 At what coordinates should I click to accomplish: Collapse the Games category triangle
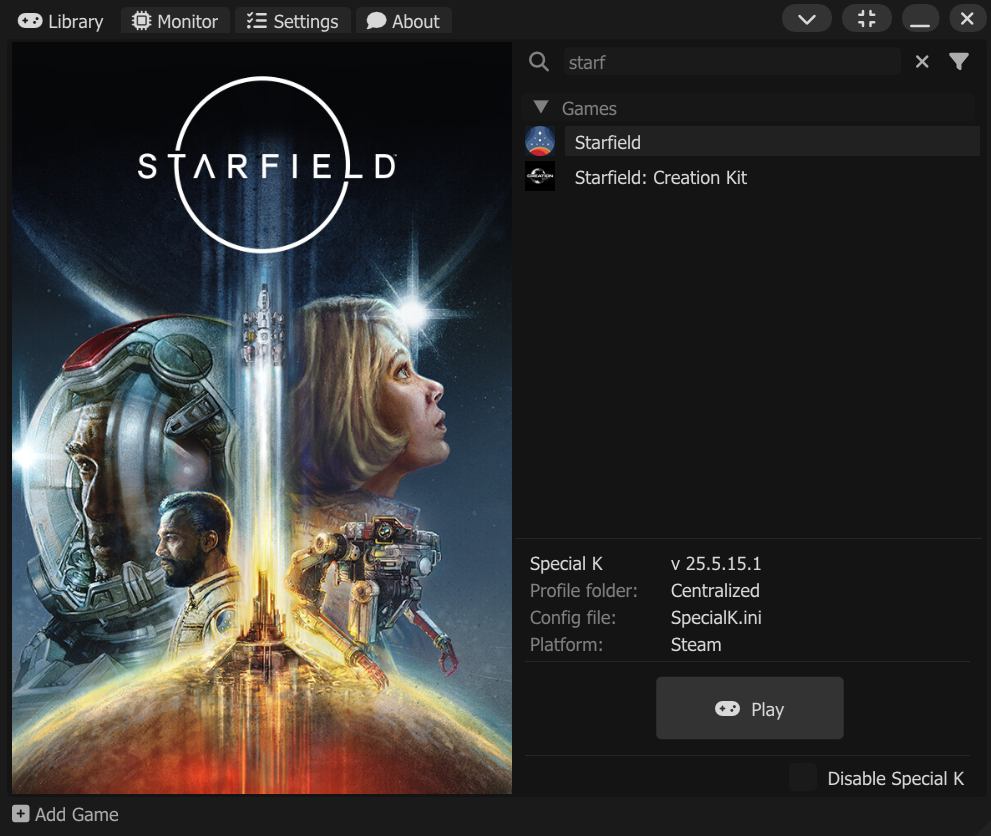tap(541, 108)
